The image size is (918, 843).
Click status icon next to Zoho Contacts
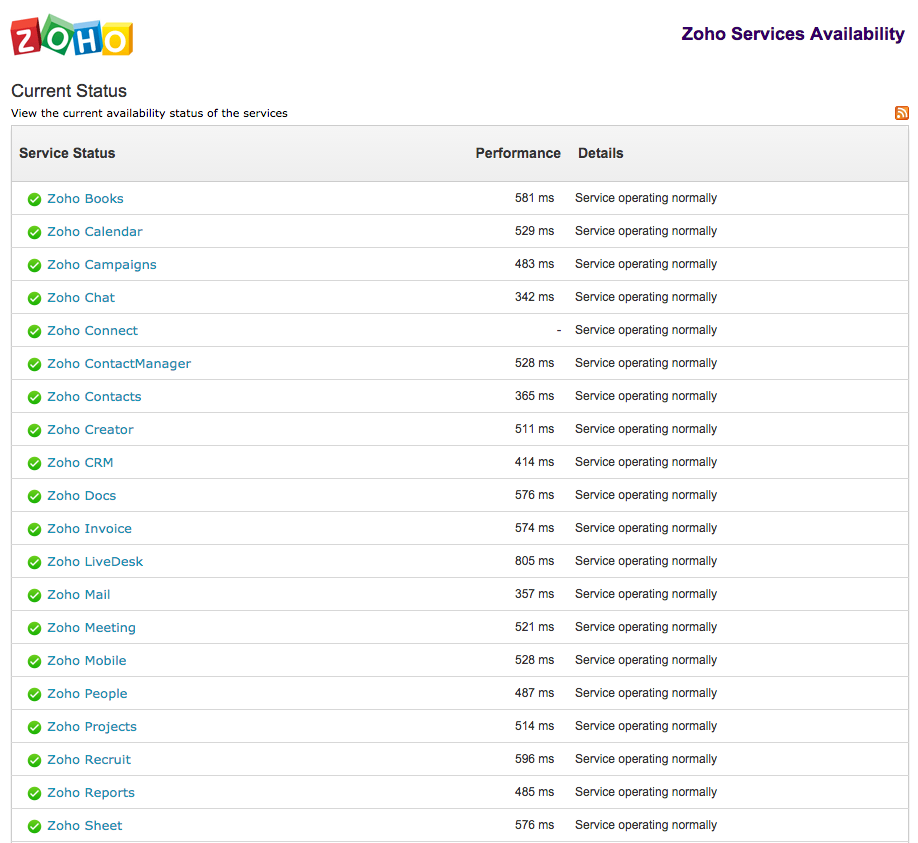tap(35, 397)
